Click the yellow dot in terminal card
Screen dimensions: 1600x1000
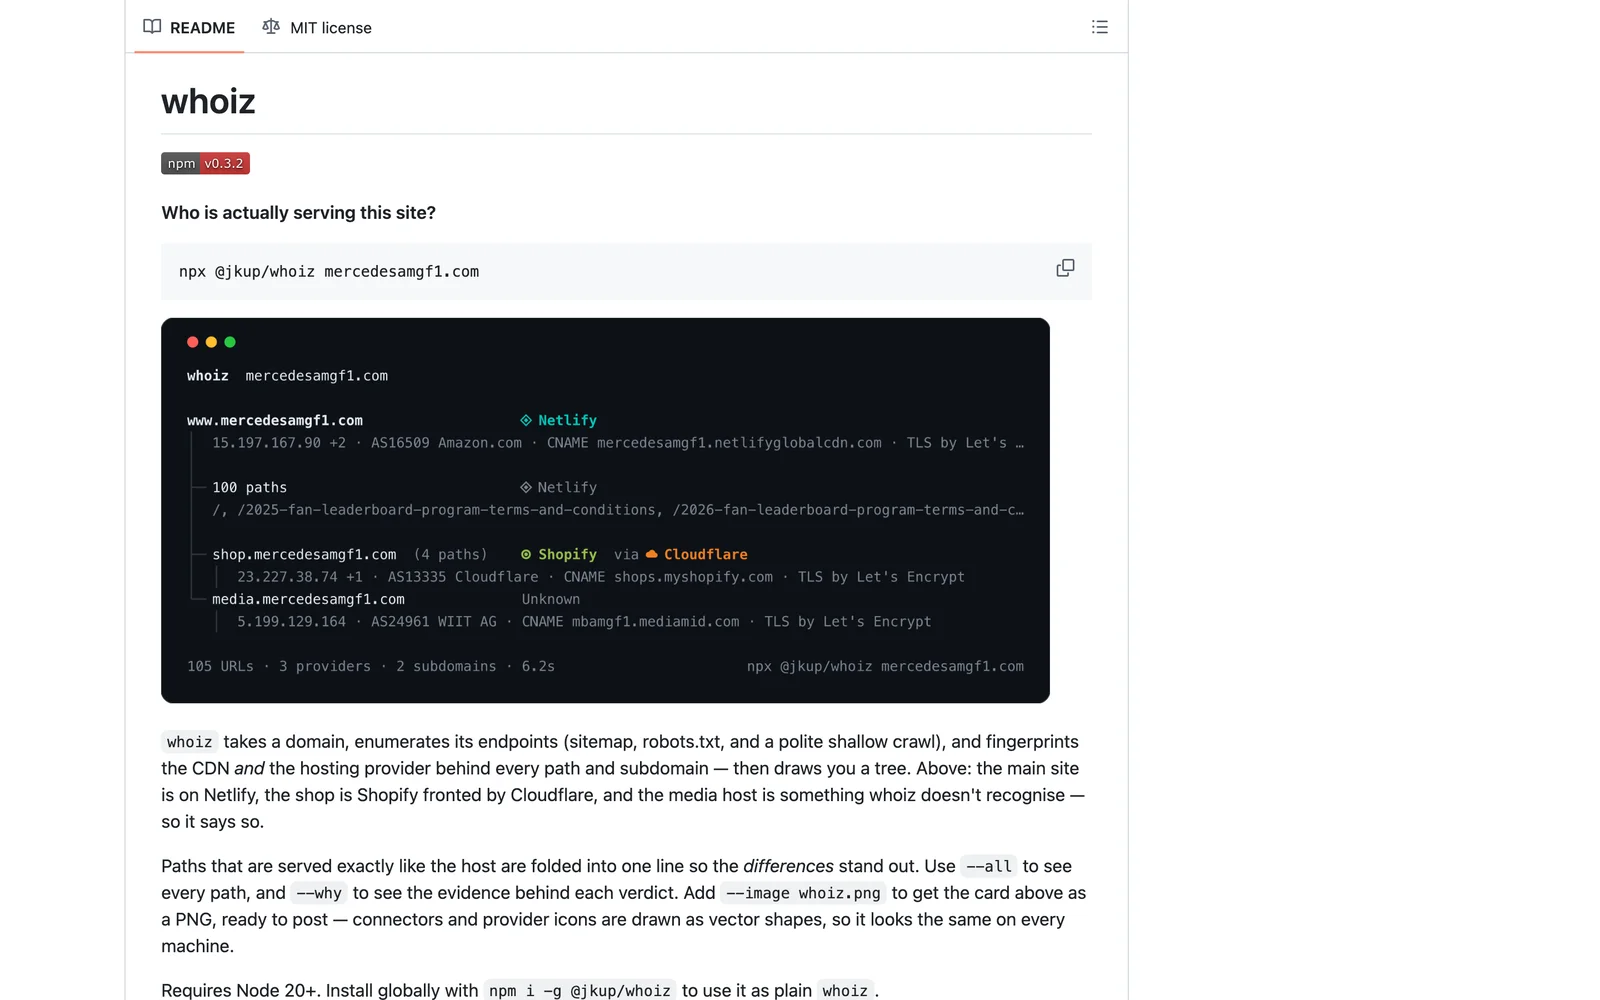pyautogui.click(x=211, y=342)
